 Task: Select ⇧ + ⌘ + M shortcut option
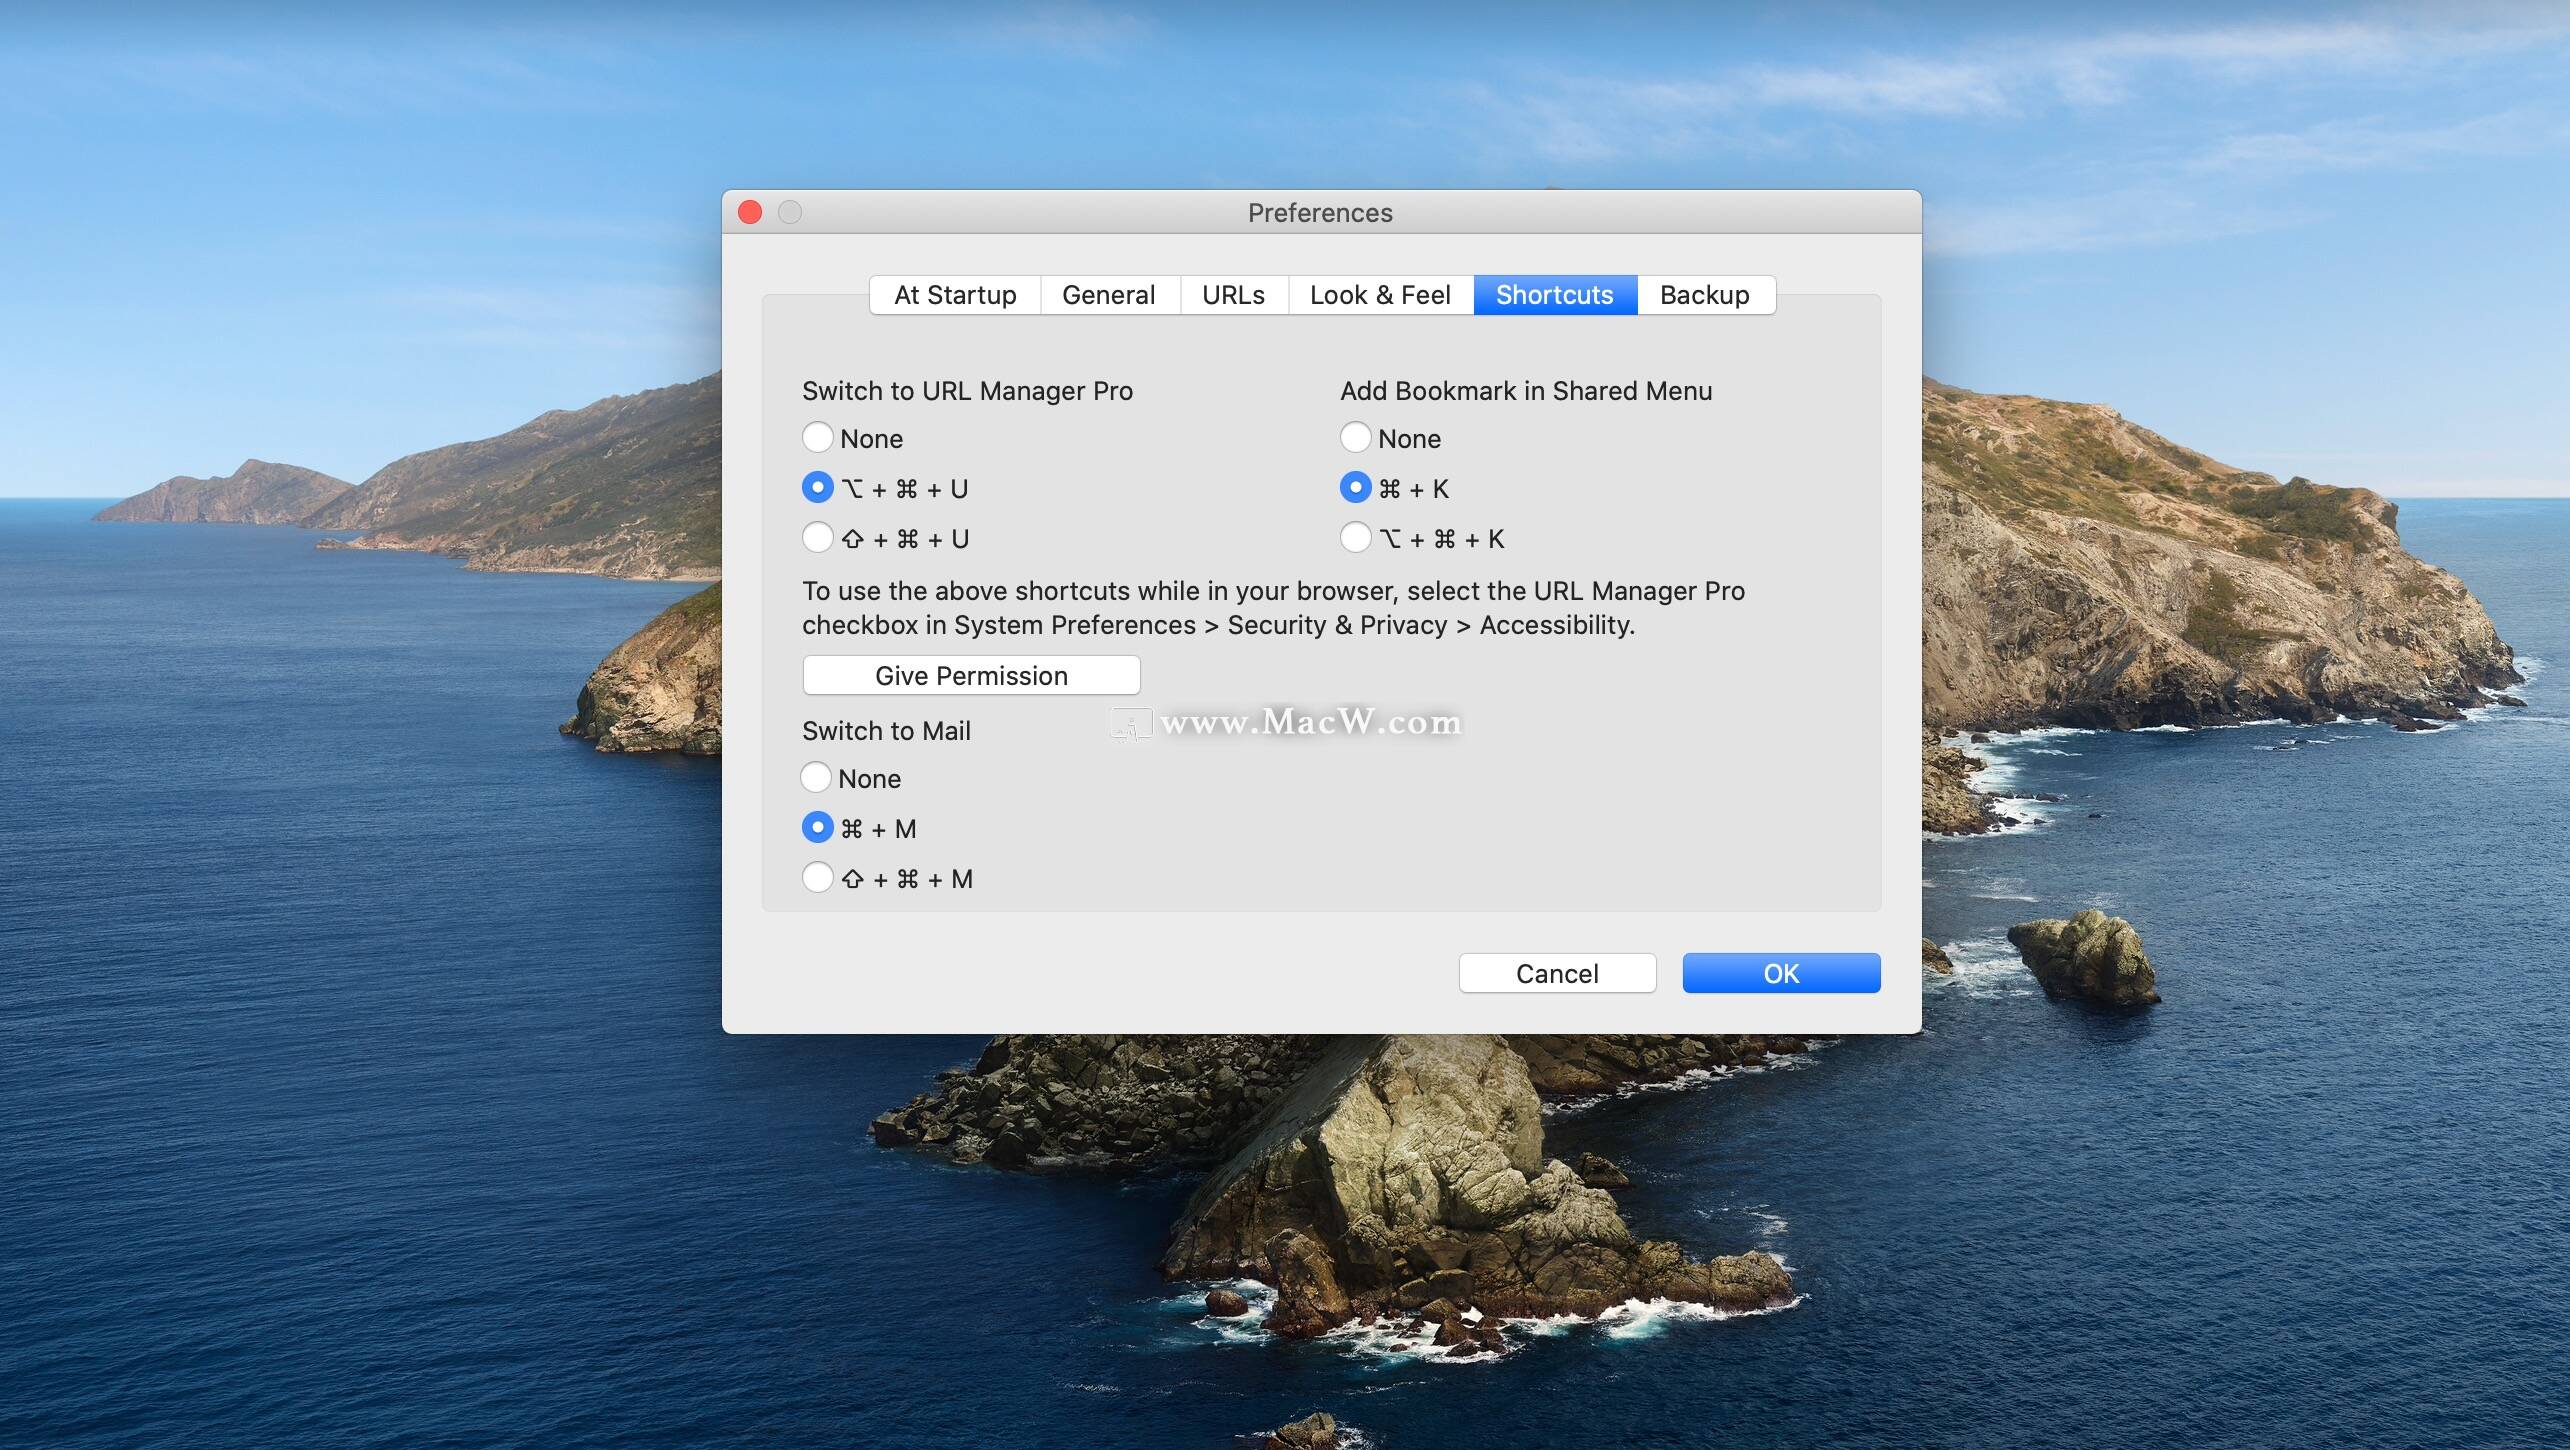(x=815, y=878)
